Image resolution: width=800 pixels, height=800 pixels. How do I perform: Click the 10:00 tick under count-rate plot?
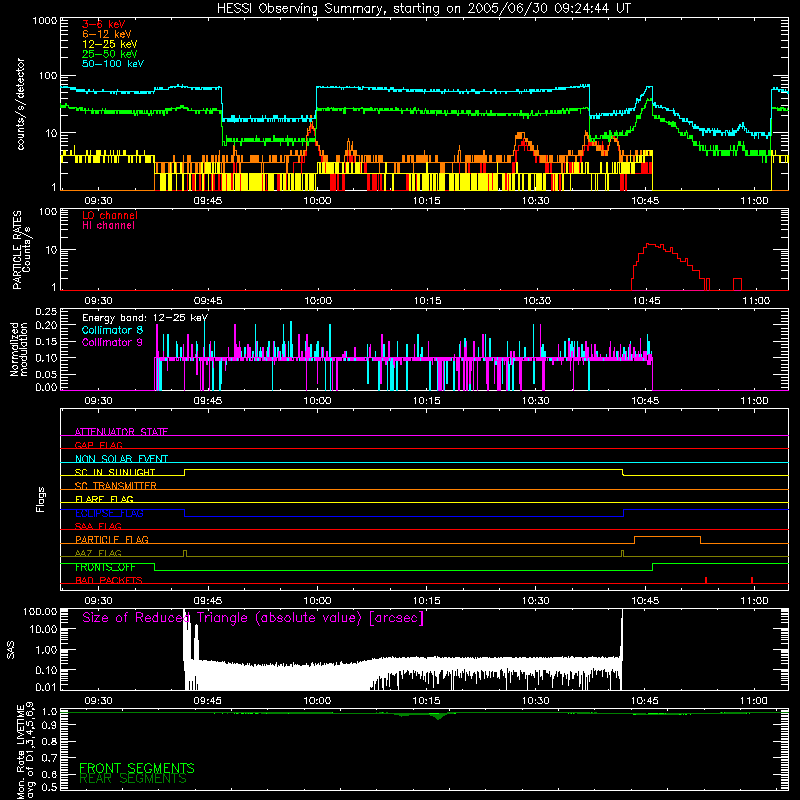tap(317, 201)
